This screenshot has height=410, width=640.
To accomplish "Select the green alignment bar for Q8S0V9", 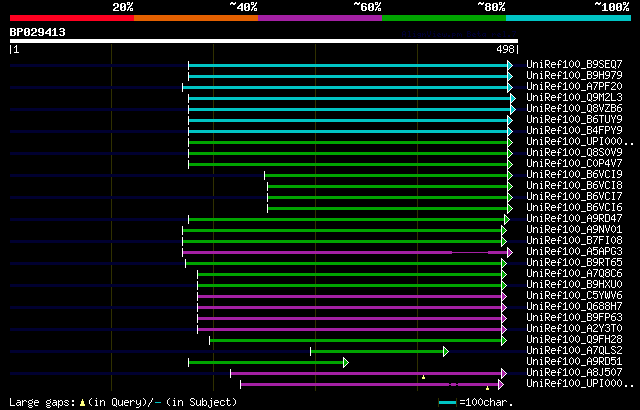I will 348,154.
